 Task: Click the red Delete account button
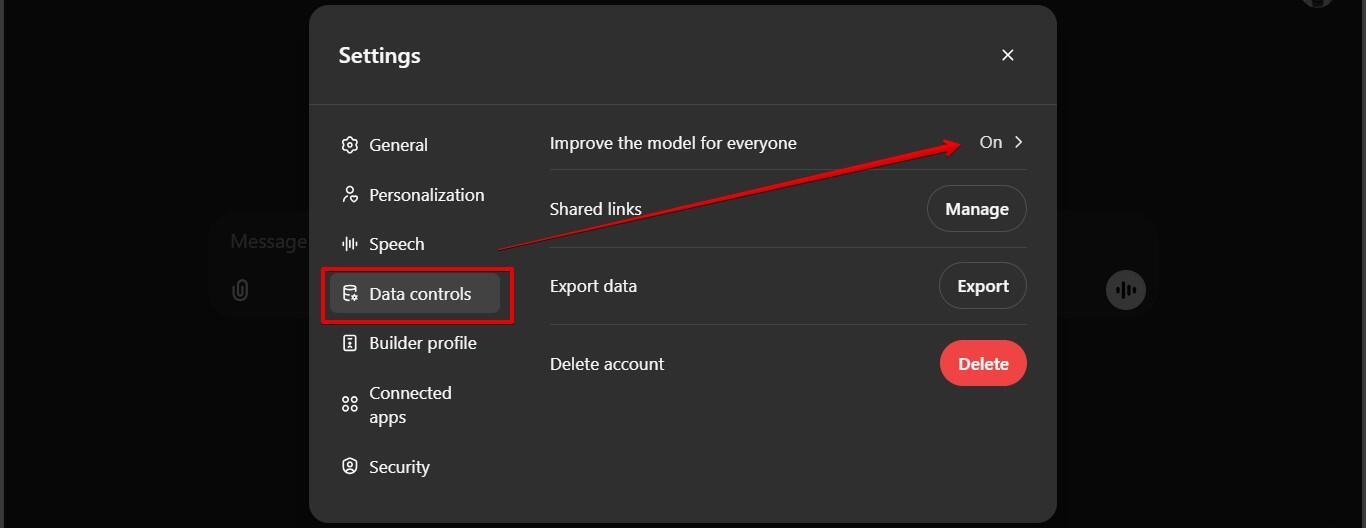point(982,364)
